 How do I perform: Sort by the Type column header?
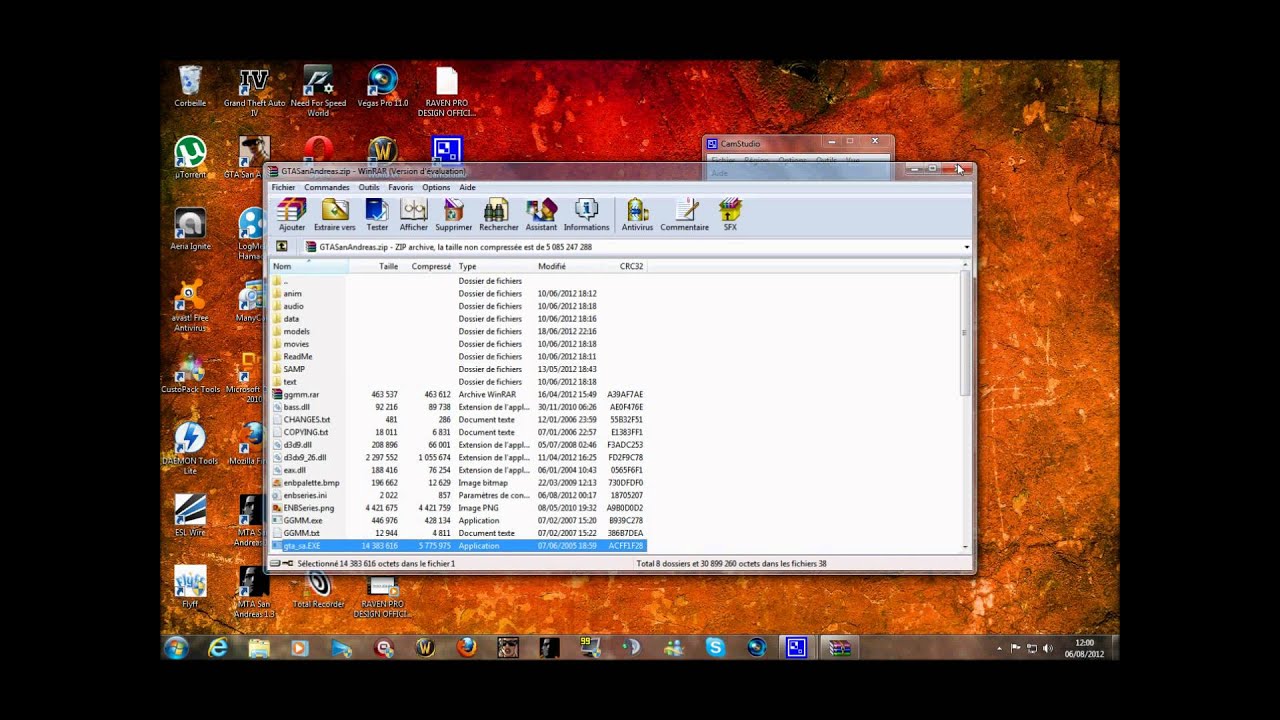point(494,266)
